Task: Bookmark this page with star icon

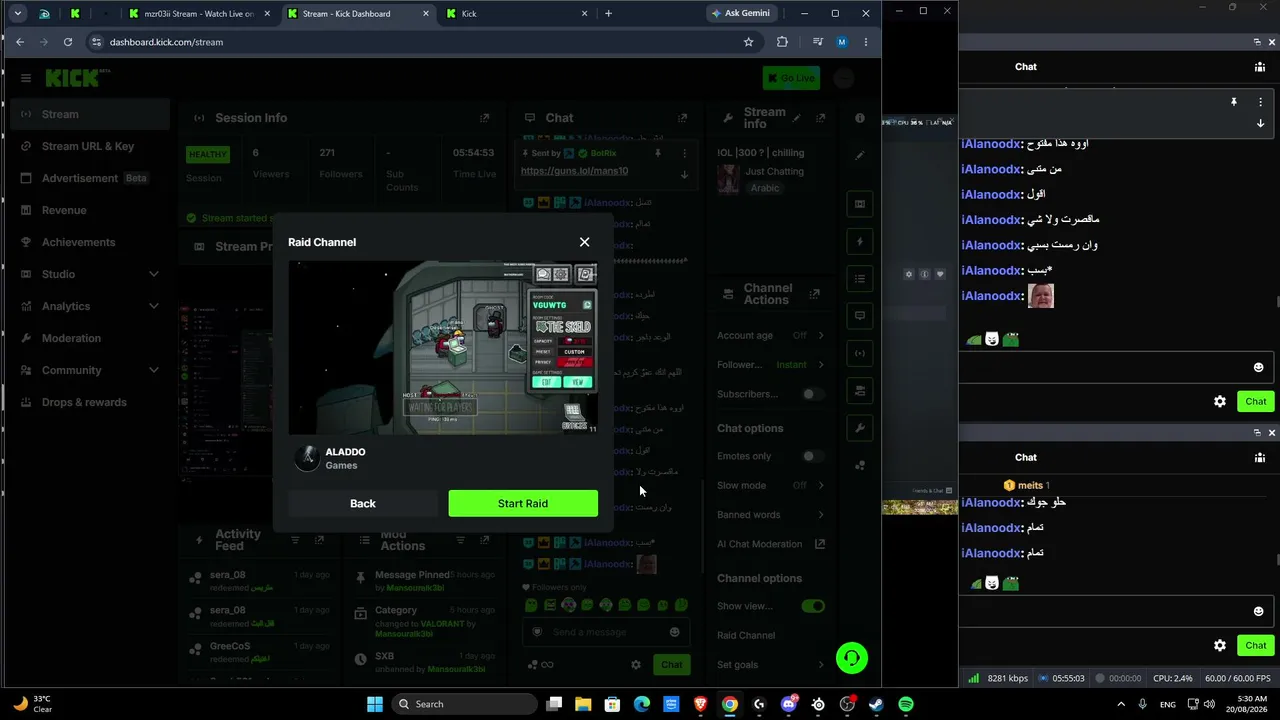Action: tap(748, 42)
